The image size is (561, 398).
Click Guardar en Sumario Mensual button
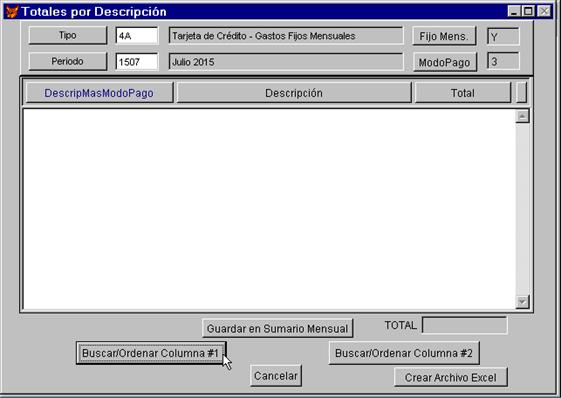(277, 329)
